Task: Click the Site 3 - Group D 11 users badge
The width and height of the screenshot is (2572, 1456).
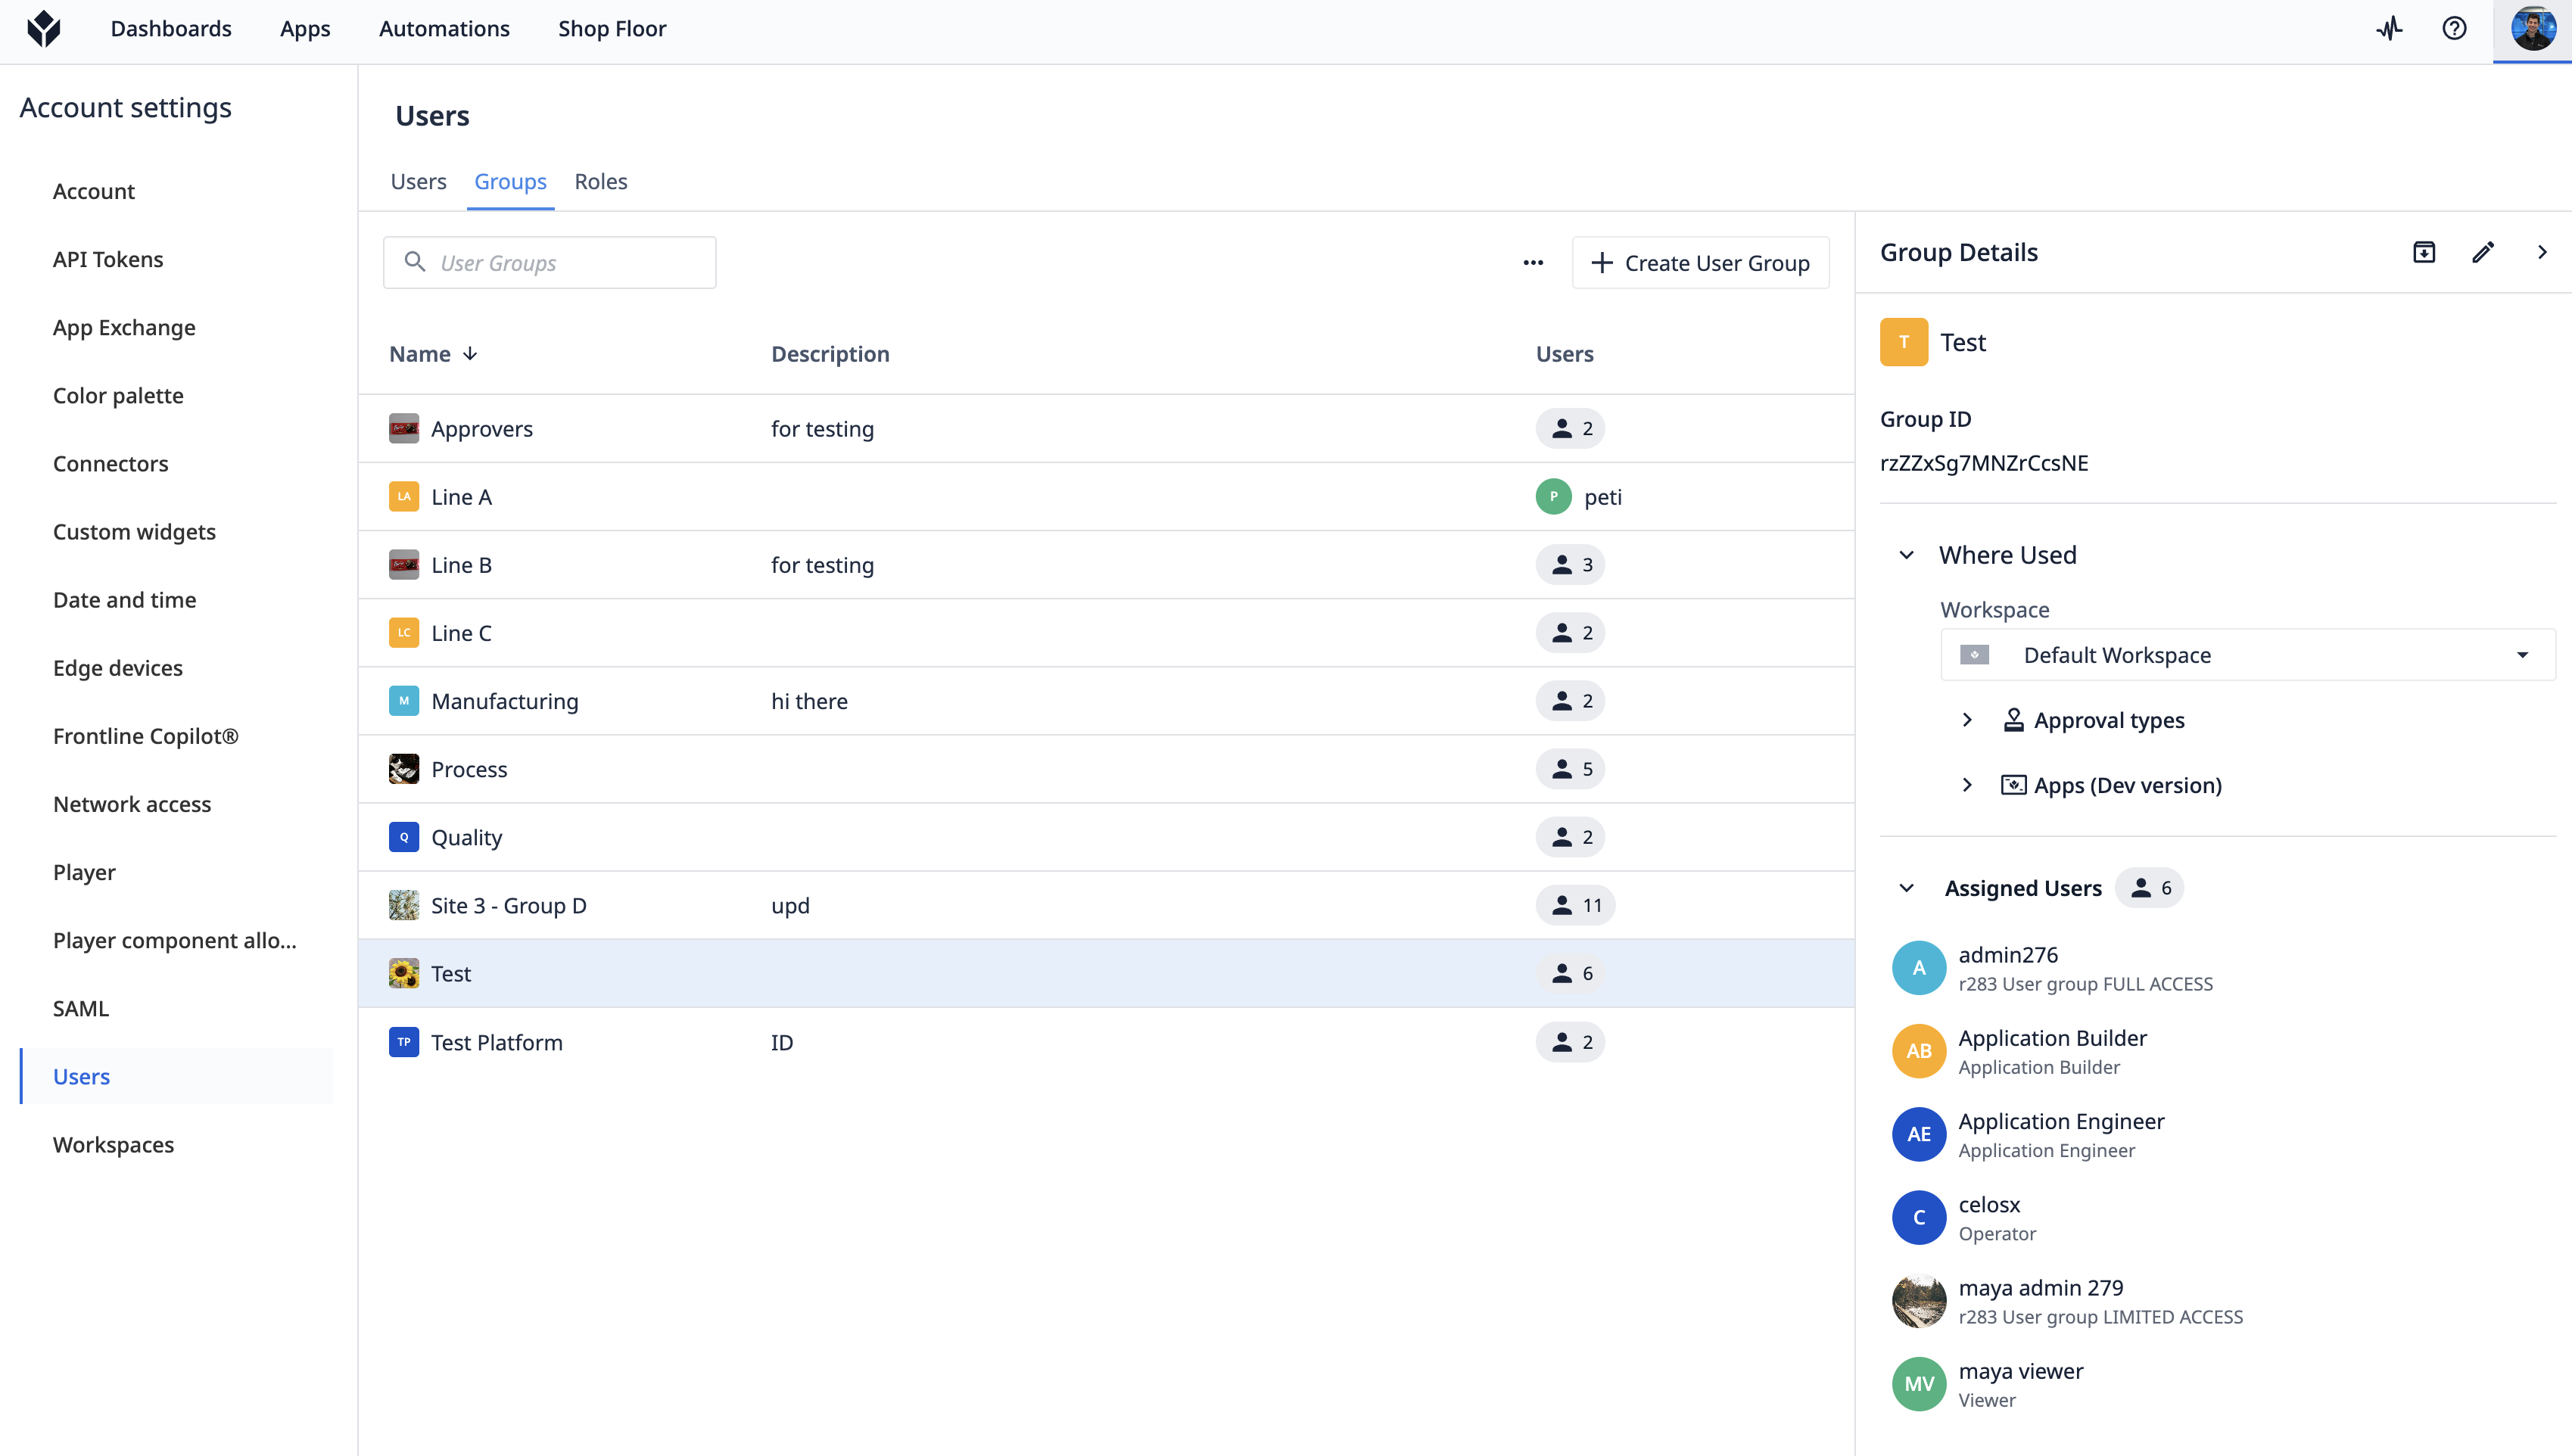Action: pyautogui.click(x=1576, y=905)
